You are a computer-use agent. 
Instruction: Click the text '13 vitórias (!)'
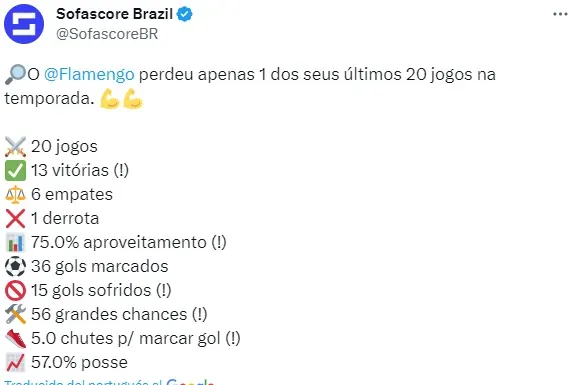(80, 170)
